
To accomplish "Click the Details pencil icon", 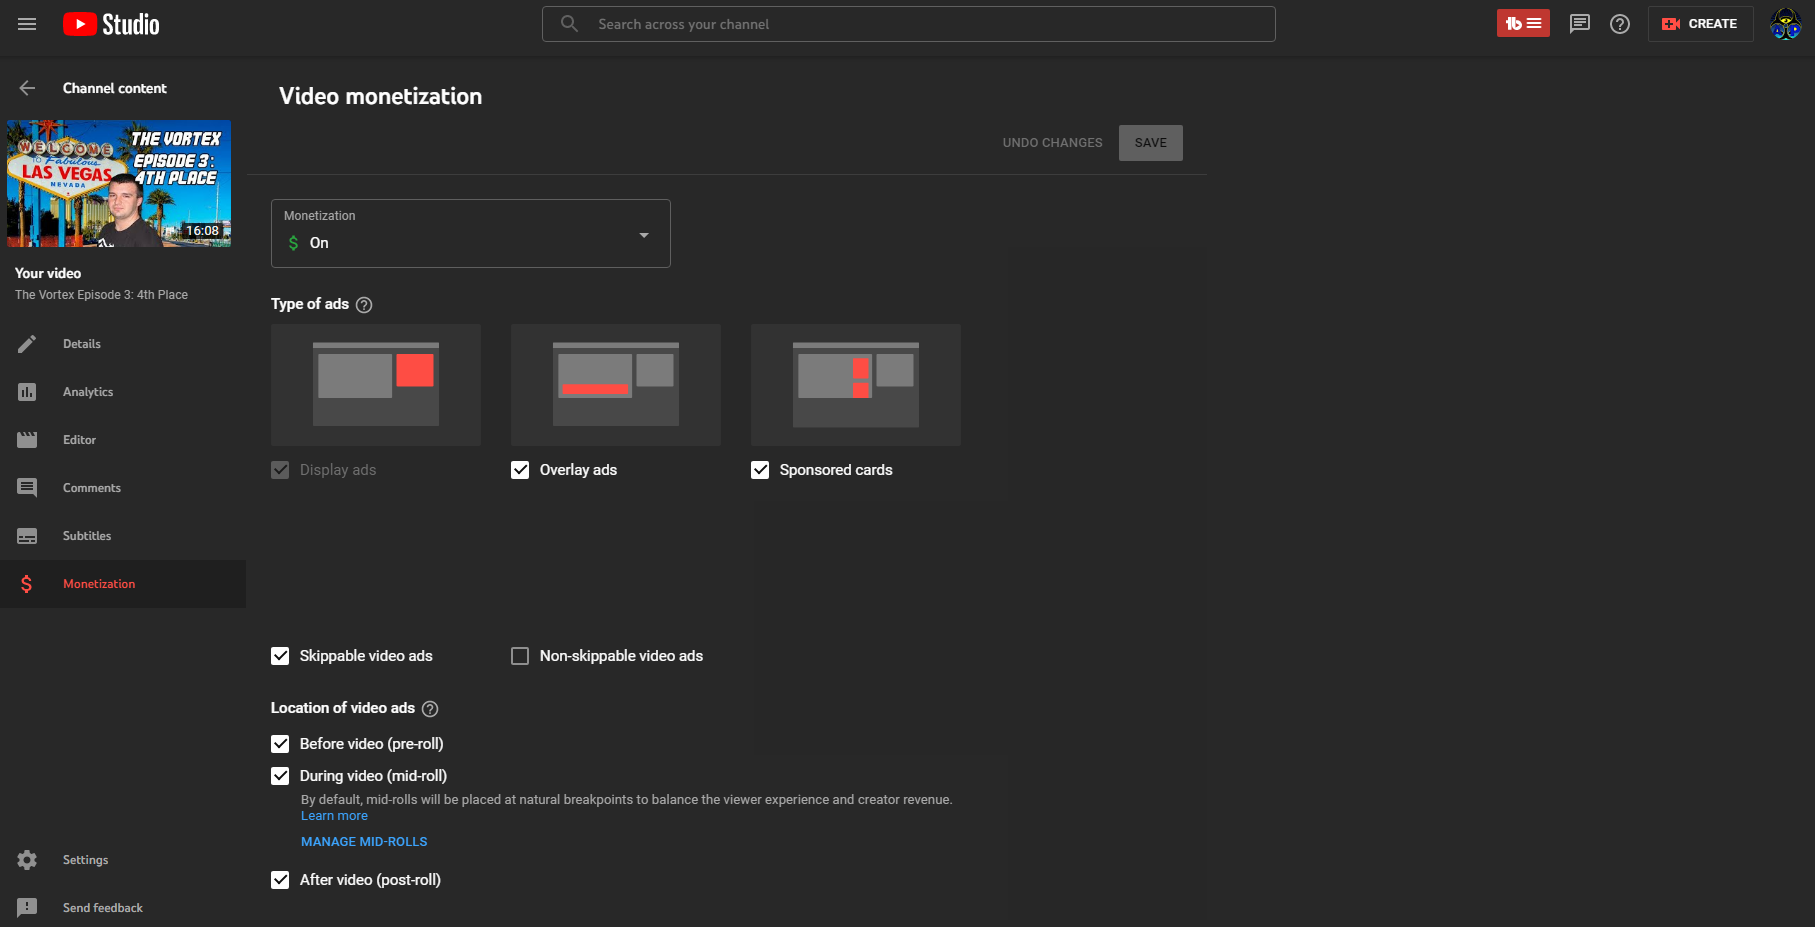I will point(27,344).
